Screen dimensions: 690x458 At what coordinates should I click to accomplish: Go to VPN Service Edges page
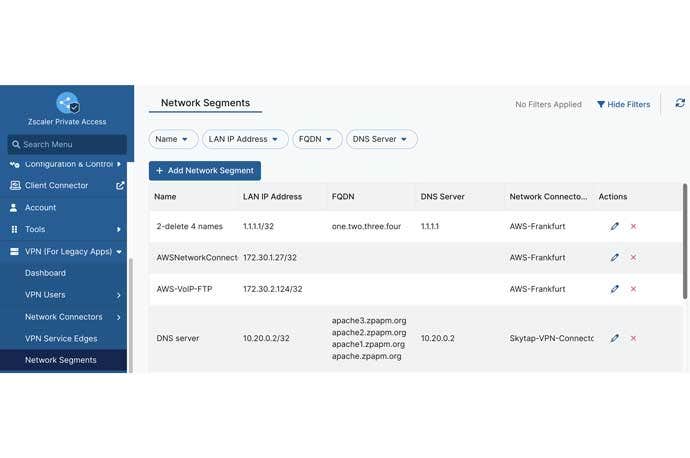pyautogui.click(x=63, y=339)
